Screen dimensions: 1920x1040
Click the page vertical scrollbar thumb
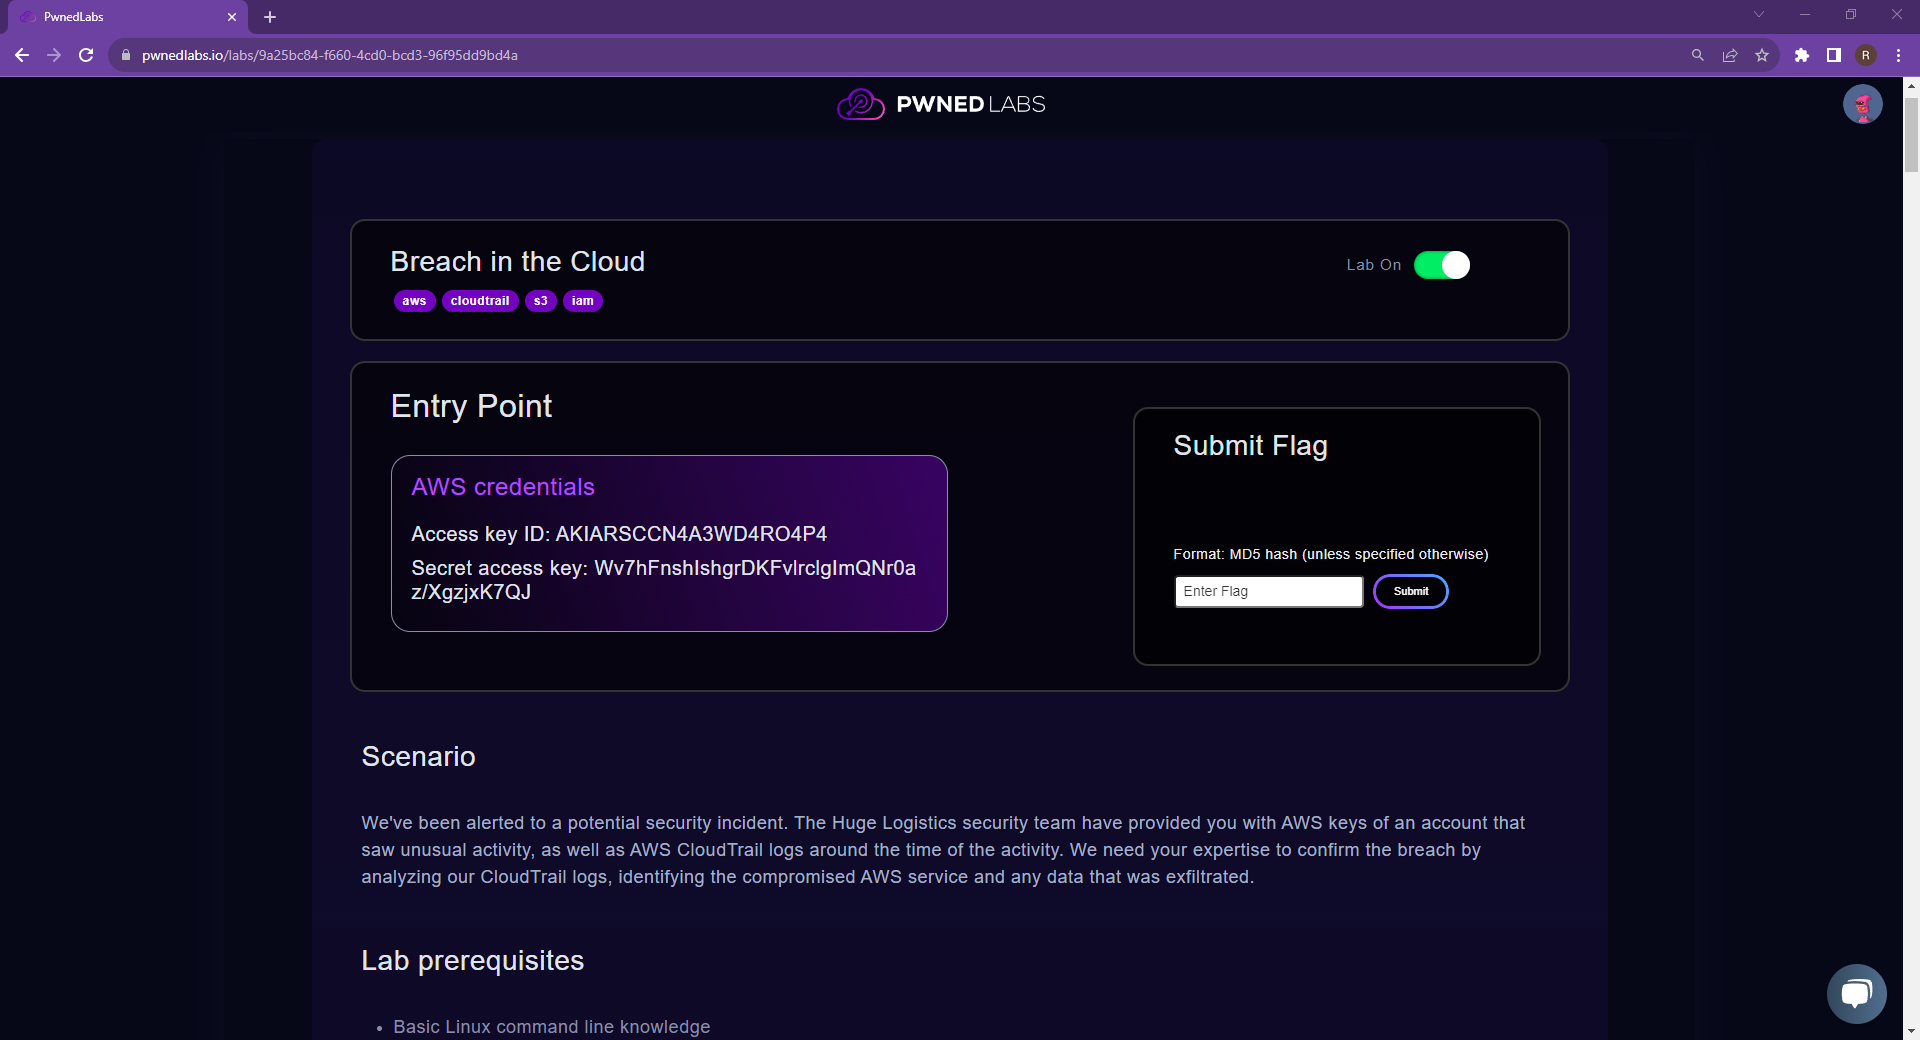pyautogui.click(x=1911, y=135)
